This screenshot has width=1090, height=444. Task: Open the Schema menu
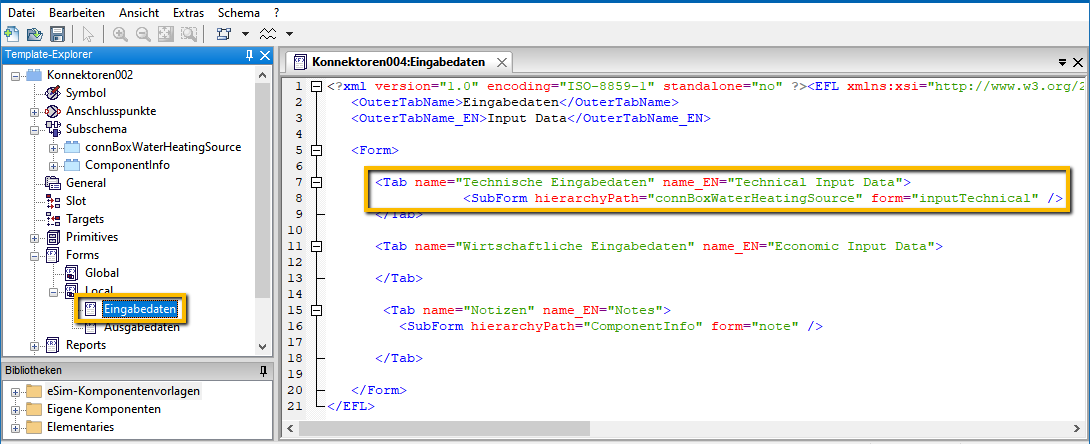coord(238,13)
